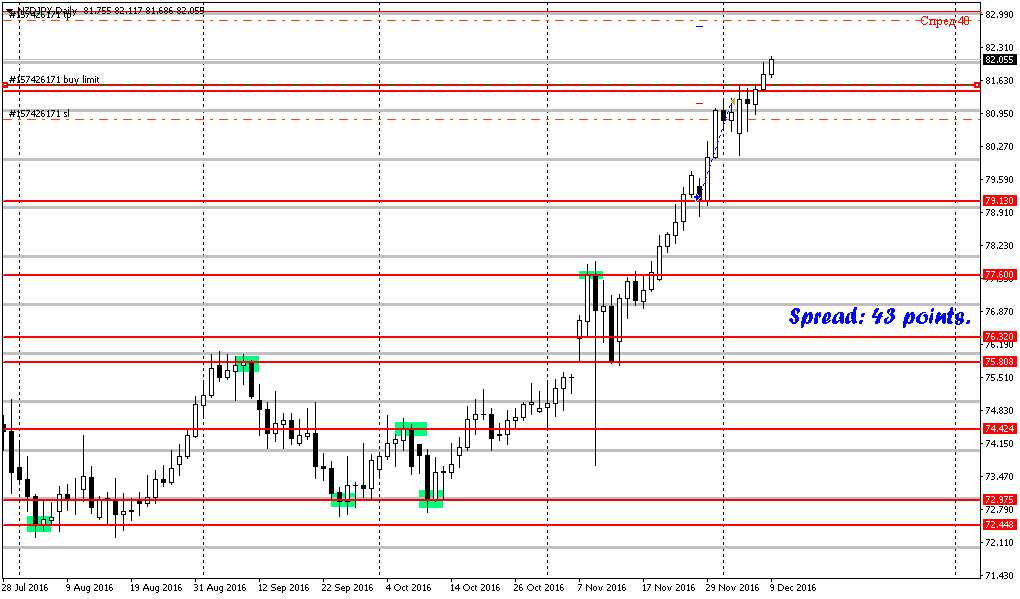1020x599 pixels.
Task: Select the '#157426171 sl' stop loss label
Action: click(x=39, y=113)
